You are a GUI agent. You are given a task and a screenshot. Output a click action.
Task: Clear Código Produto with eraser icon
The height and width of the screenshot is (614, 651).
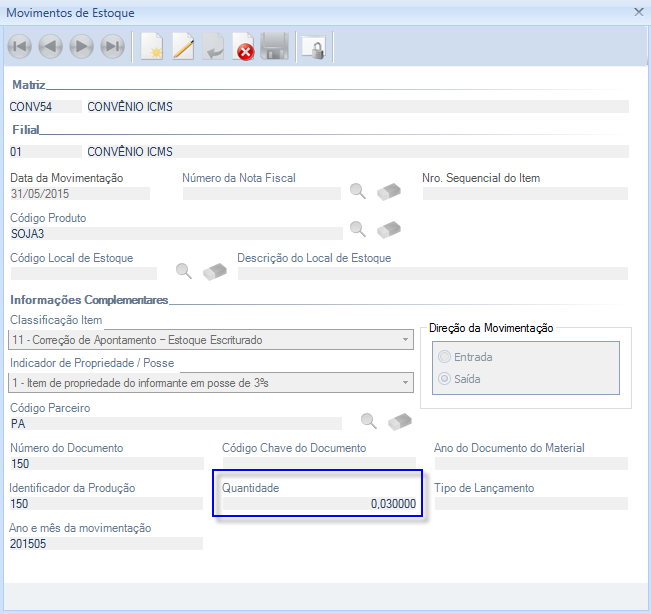[389, 230]
